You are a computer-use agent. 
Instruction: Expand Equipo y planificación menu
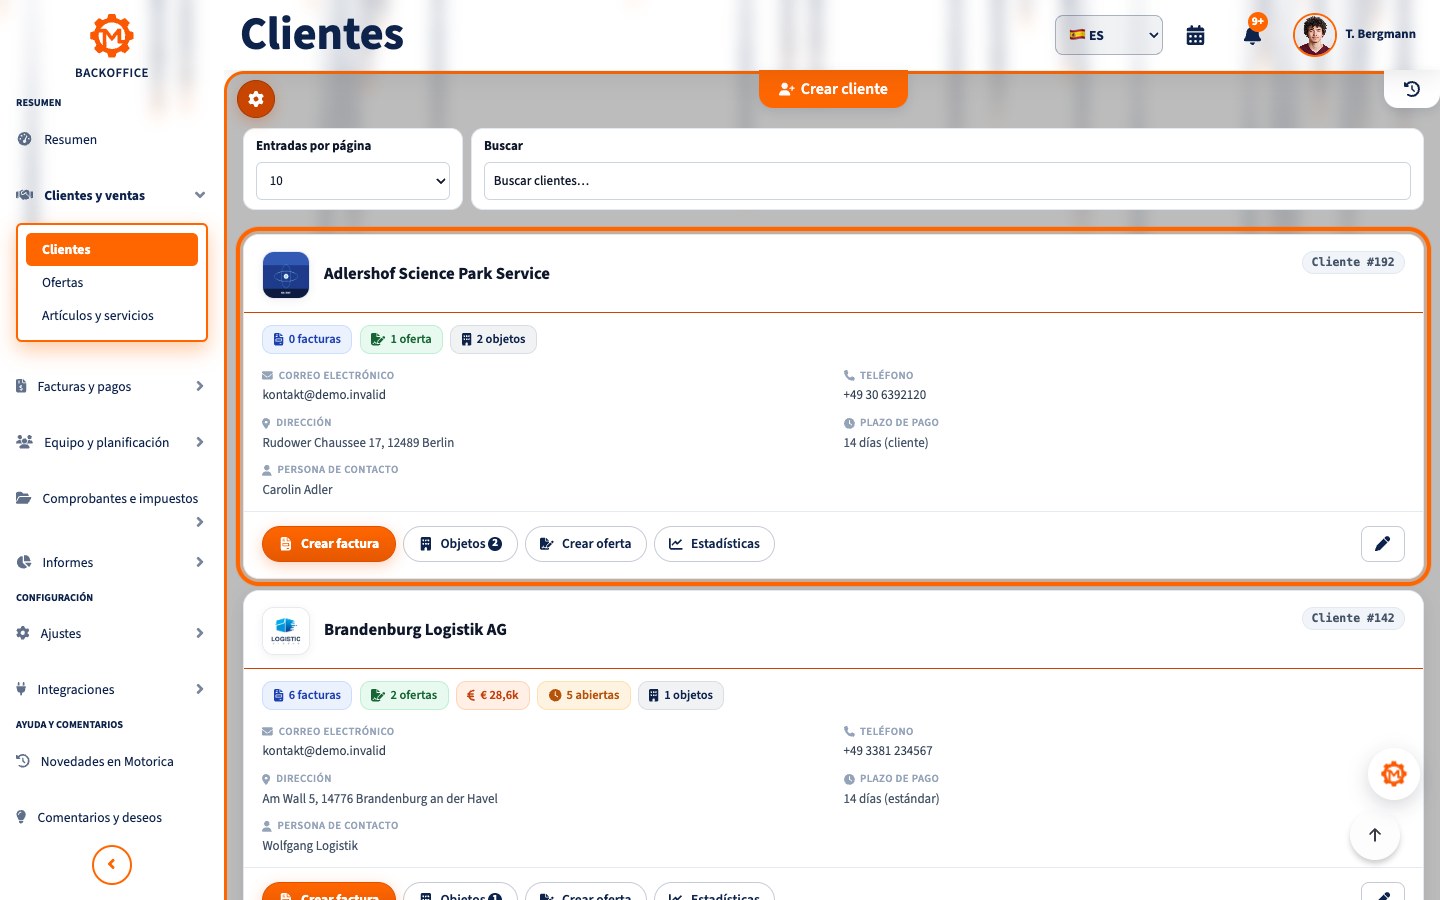pos(112,443)
